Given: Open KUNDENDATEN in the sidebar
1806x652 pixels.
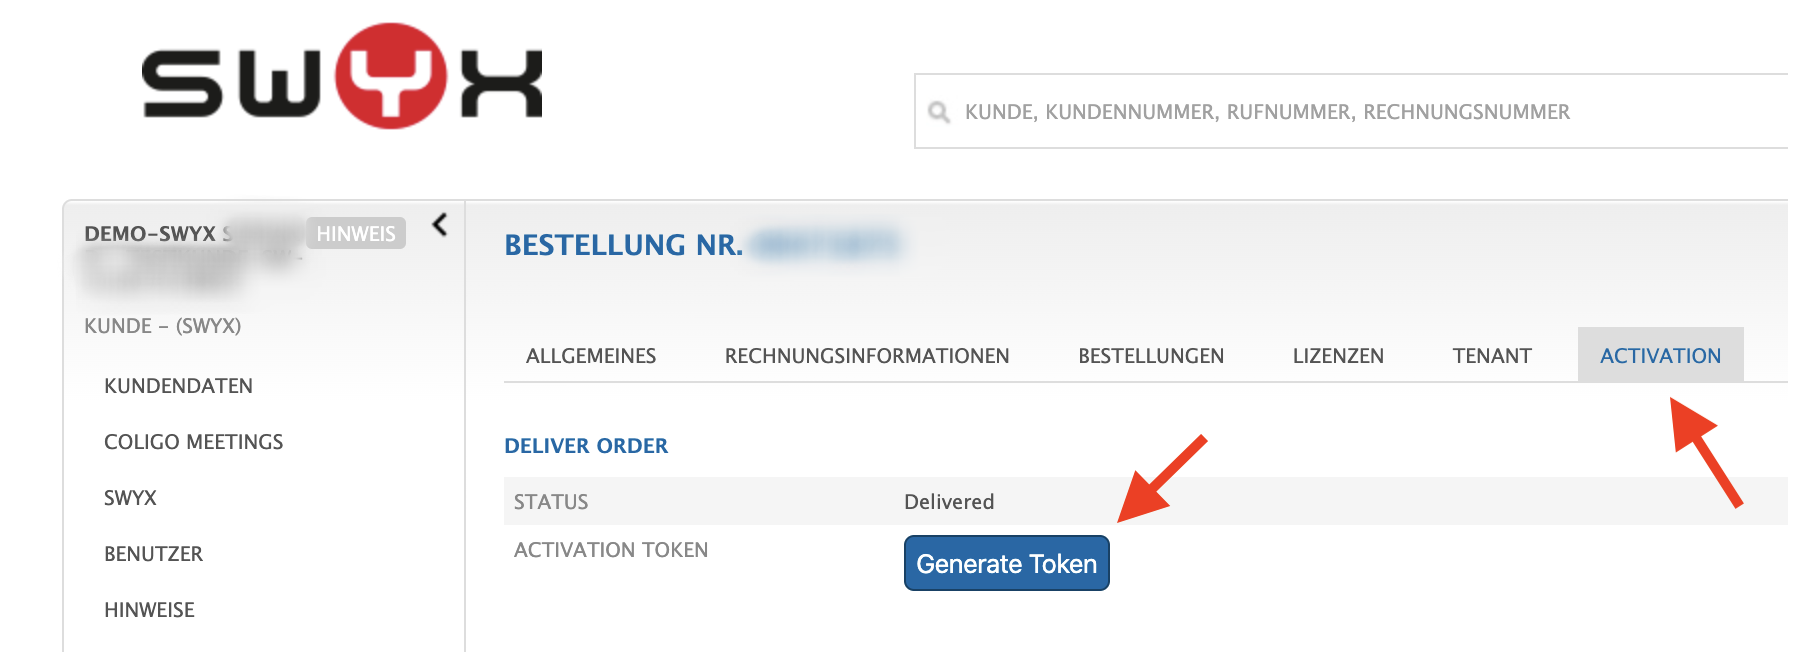Looking at the screenshot, I should [x=178, y=386].
